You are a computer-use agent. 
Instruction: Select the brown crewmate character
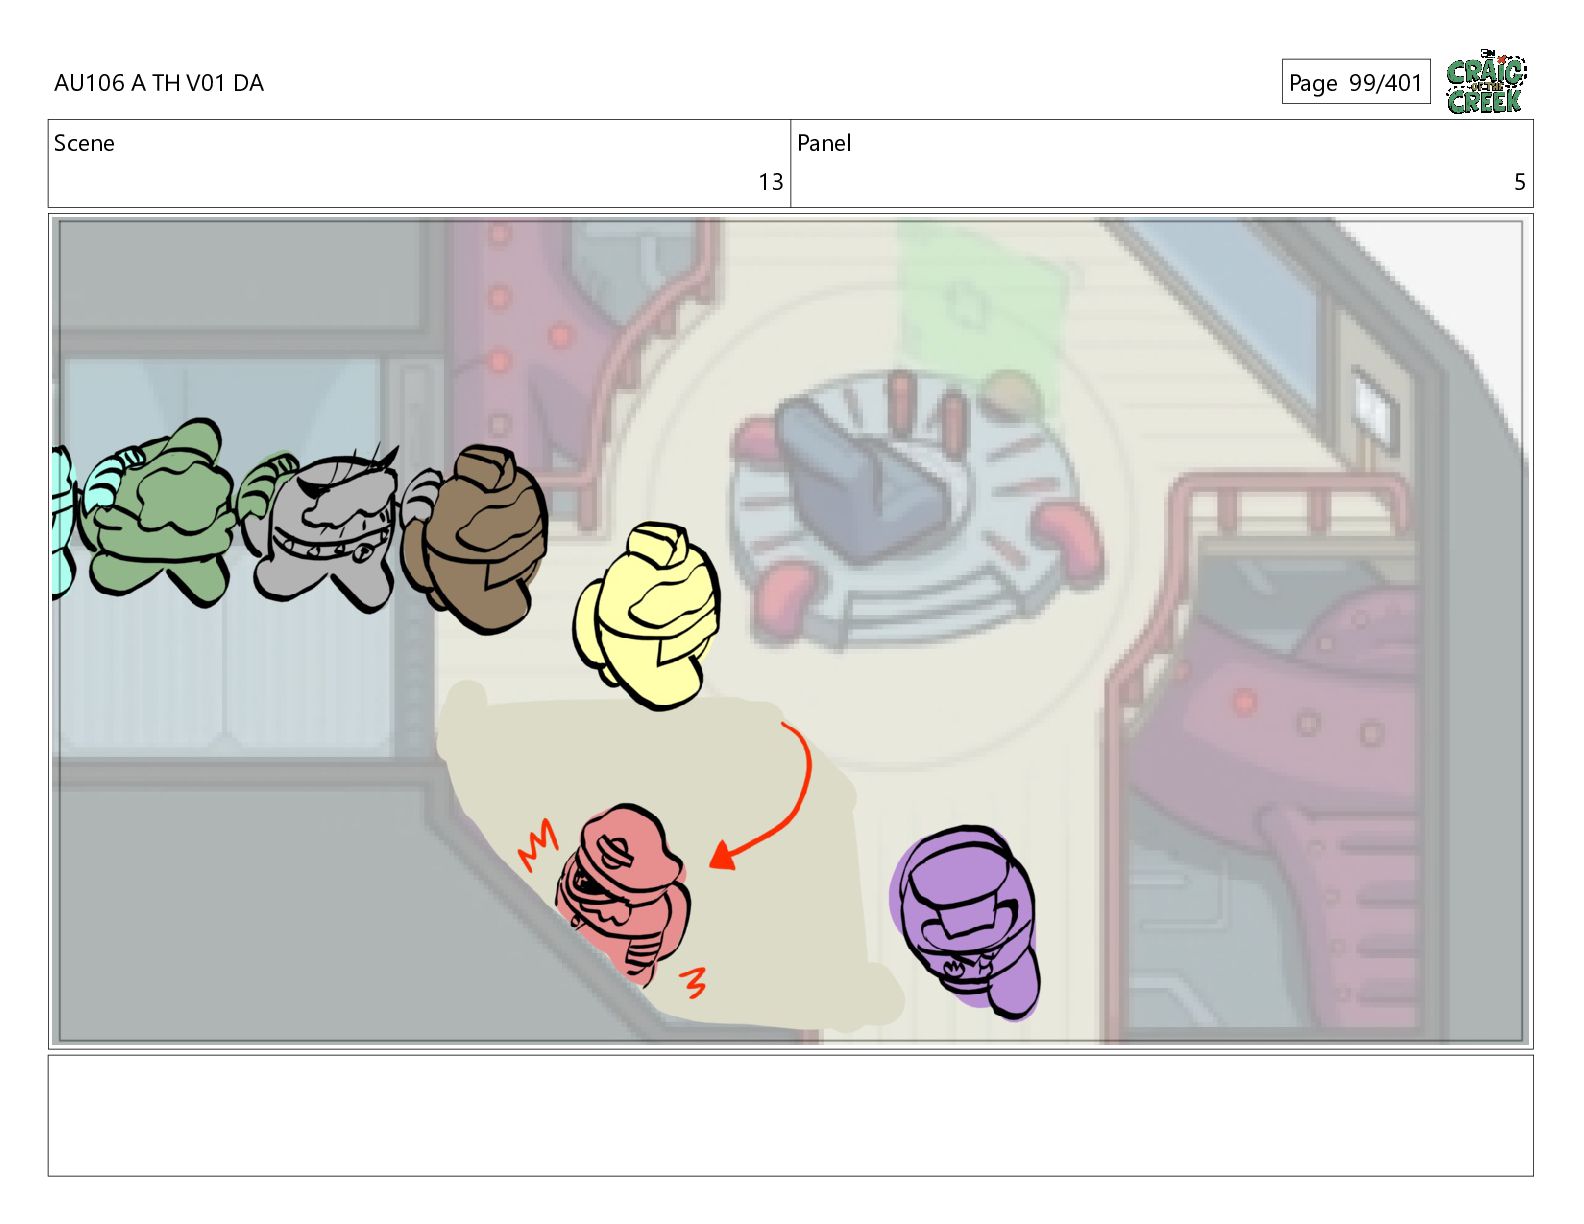coord(476,538)
